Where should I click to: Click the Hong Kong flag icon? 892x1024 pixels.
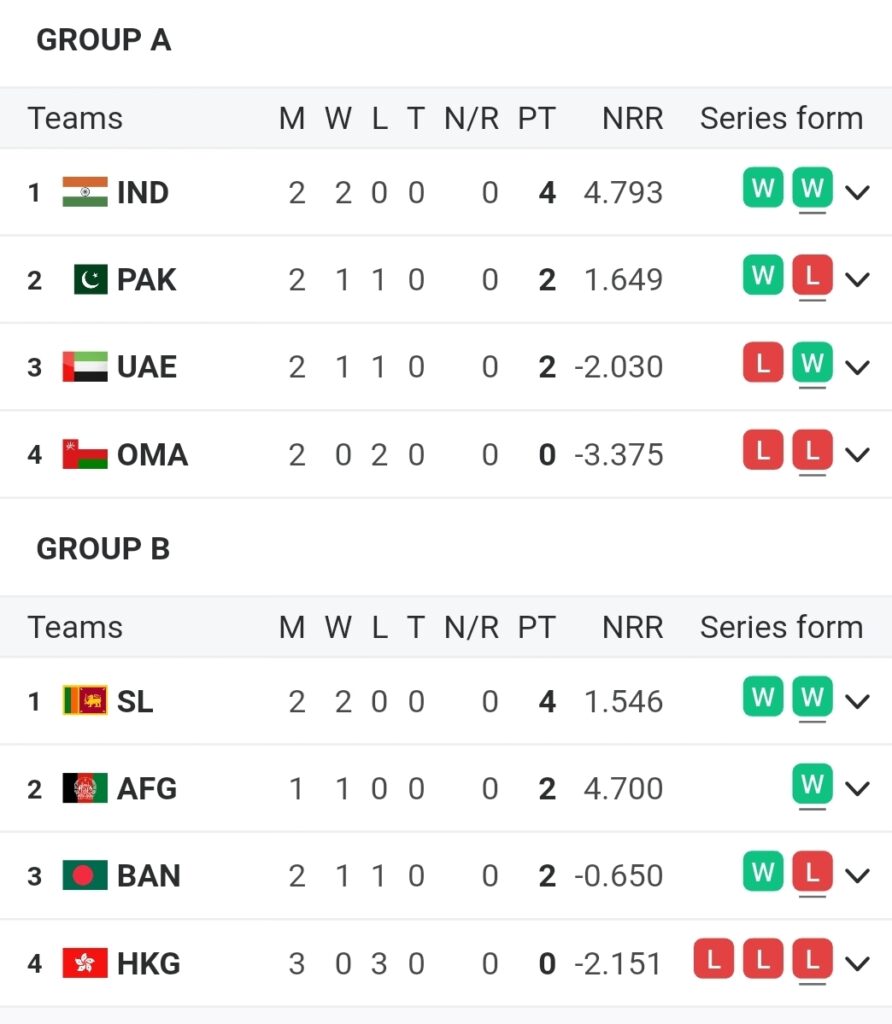coord(85,964)
